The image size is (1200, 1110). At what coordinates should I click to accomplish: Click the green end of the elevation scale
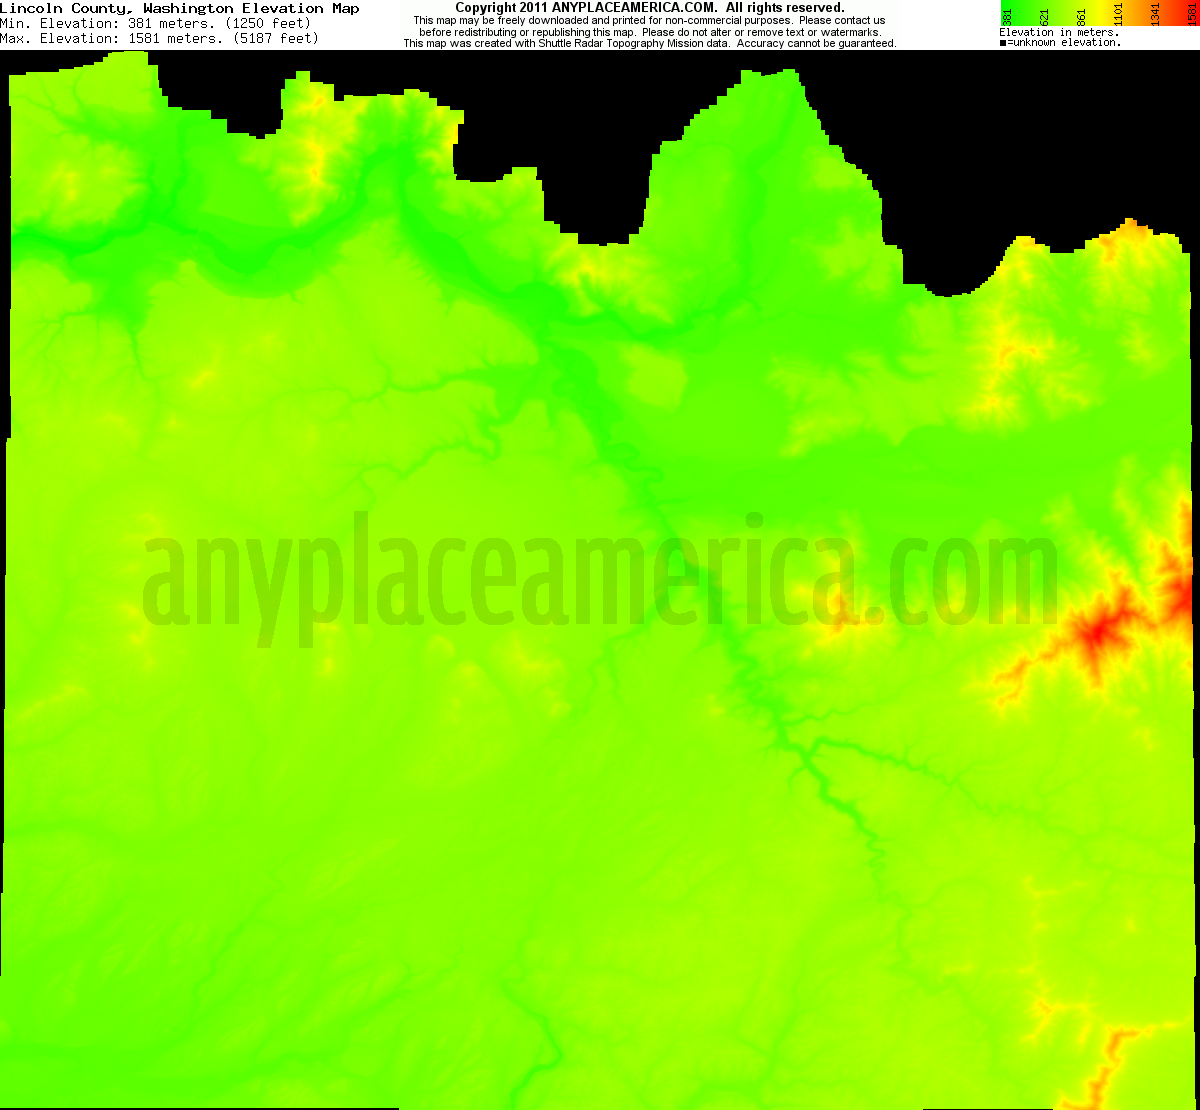[x=1005, y=5]
